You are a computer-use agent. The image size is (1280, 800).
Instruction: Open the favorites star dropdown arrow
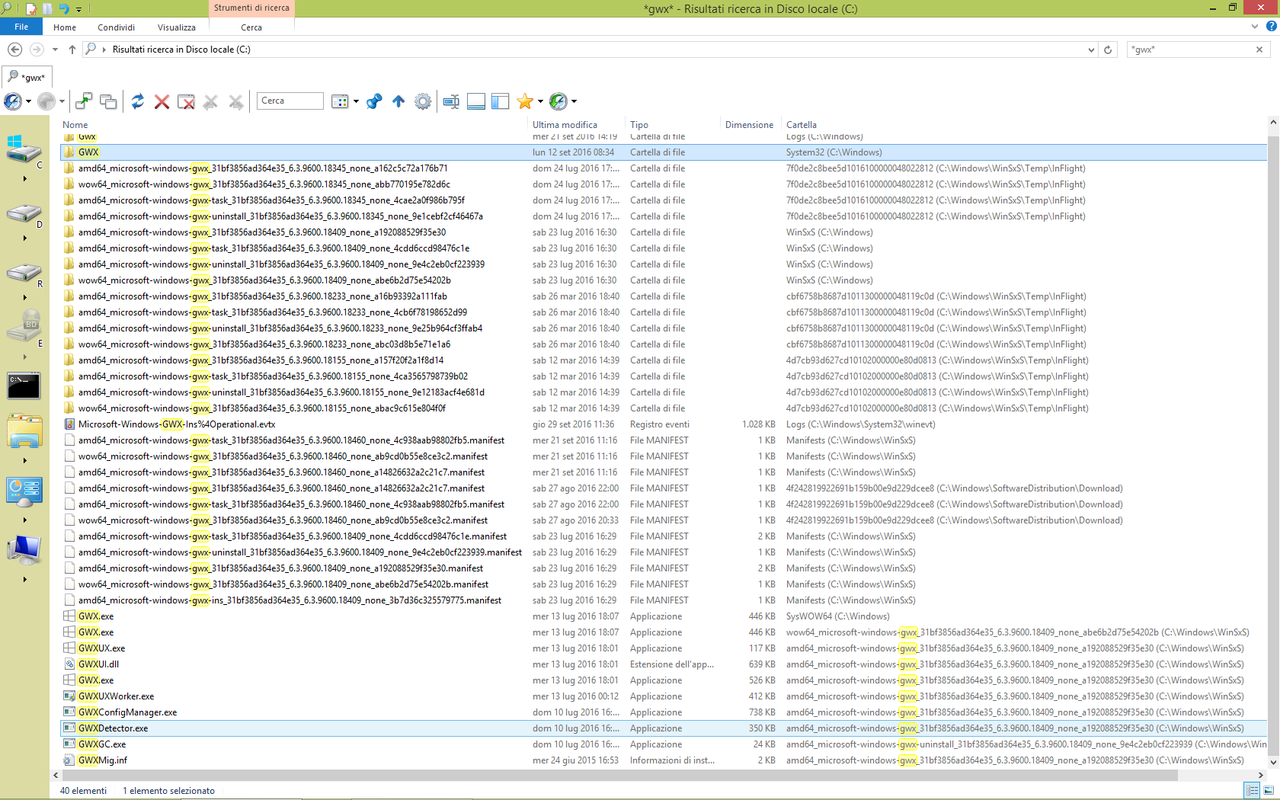click(540, 102)
